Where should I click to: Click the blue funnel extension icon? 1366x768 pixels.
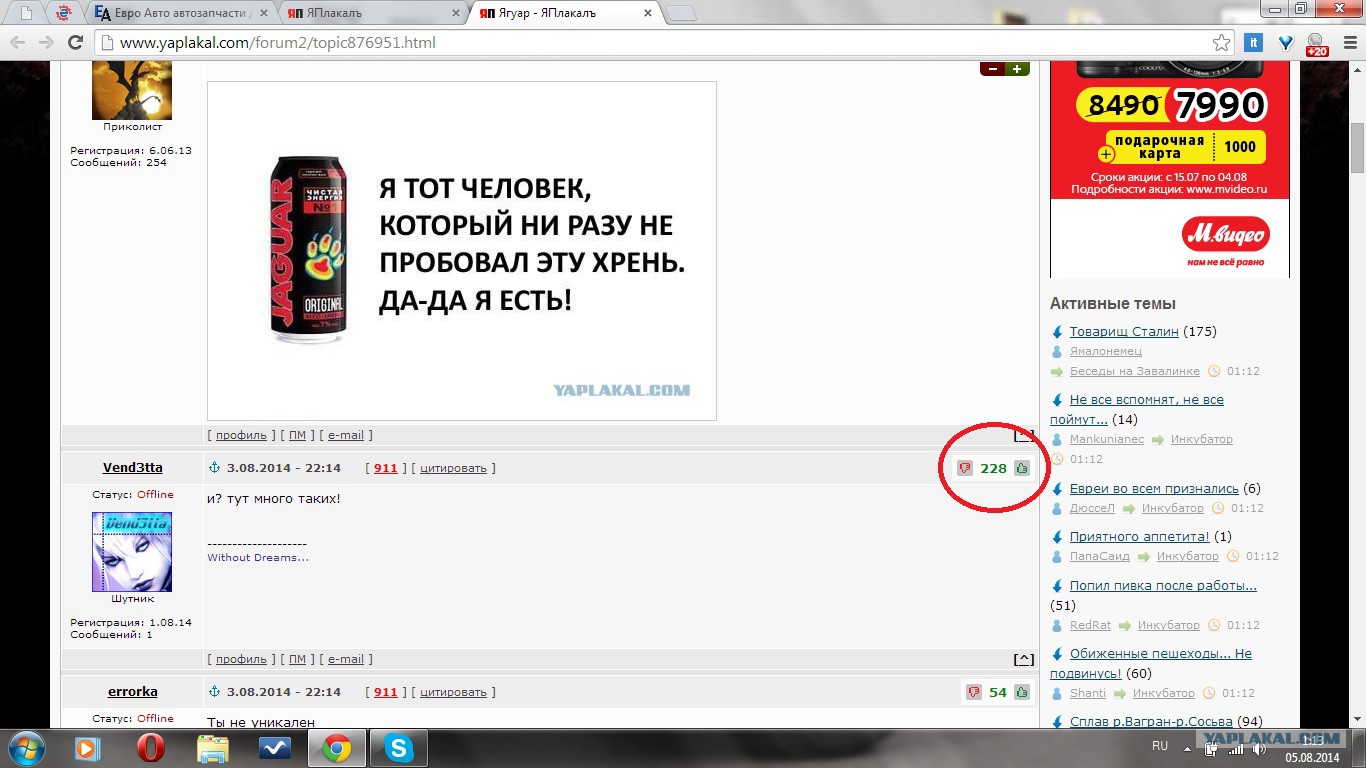[x=1286, y=43]
